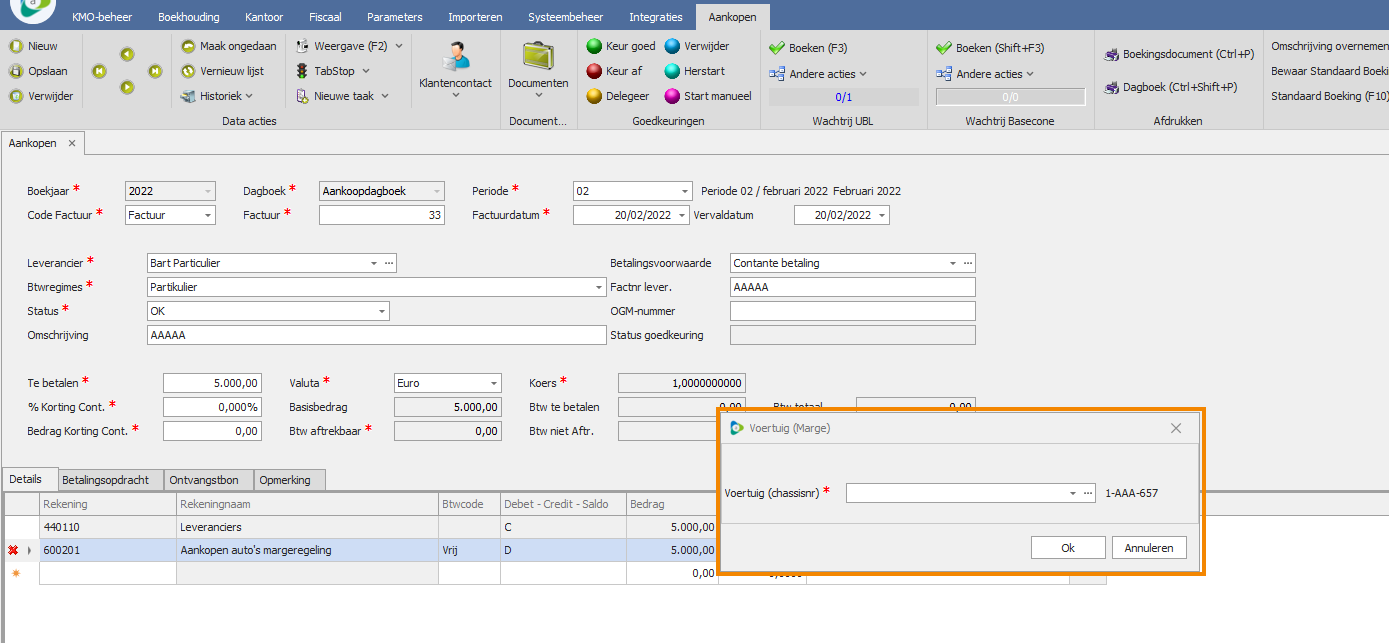Confirm vehicle dialog with Ok
Image resolution: width=1389 pixels, height=643 pixels.
1067,548
